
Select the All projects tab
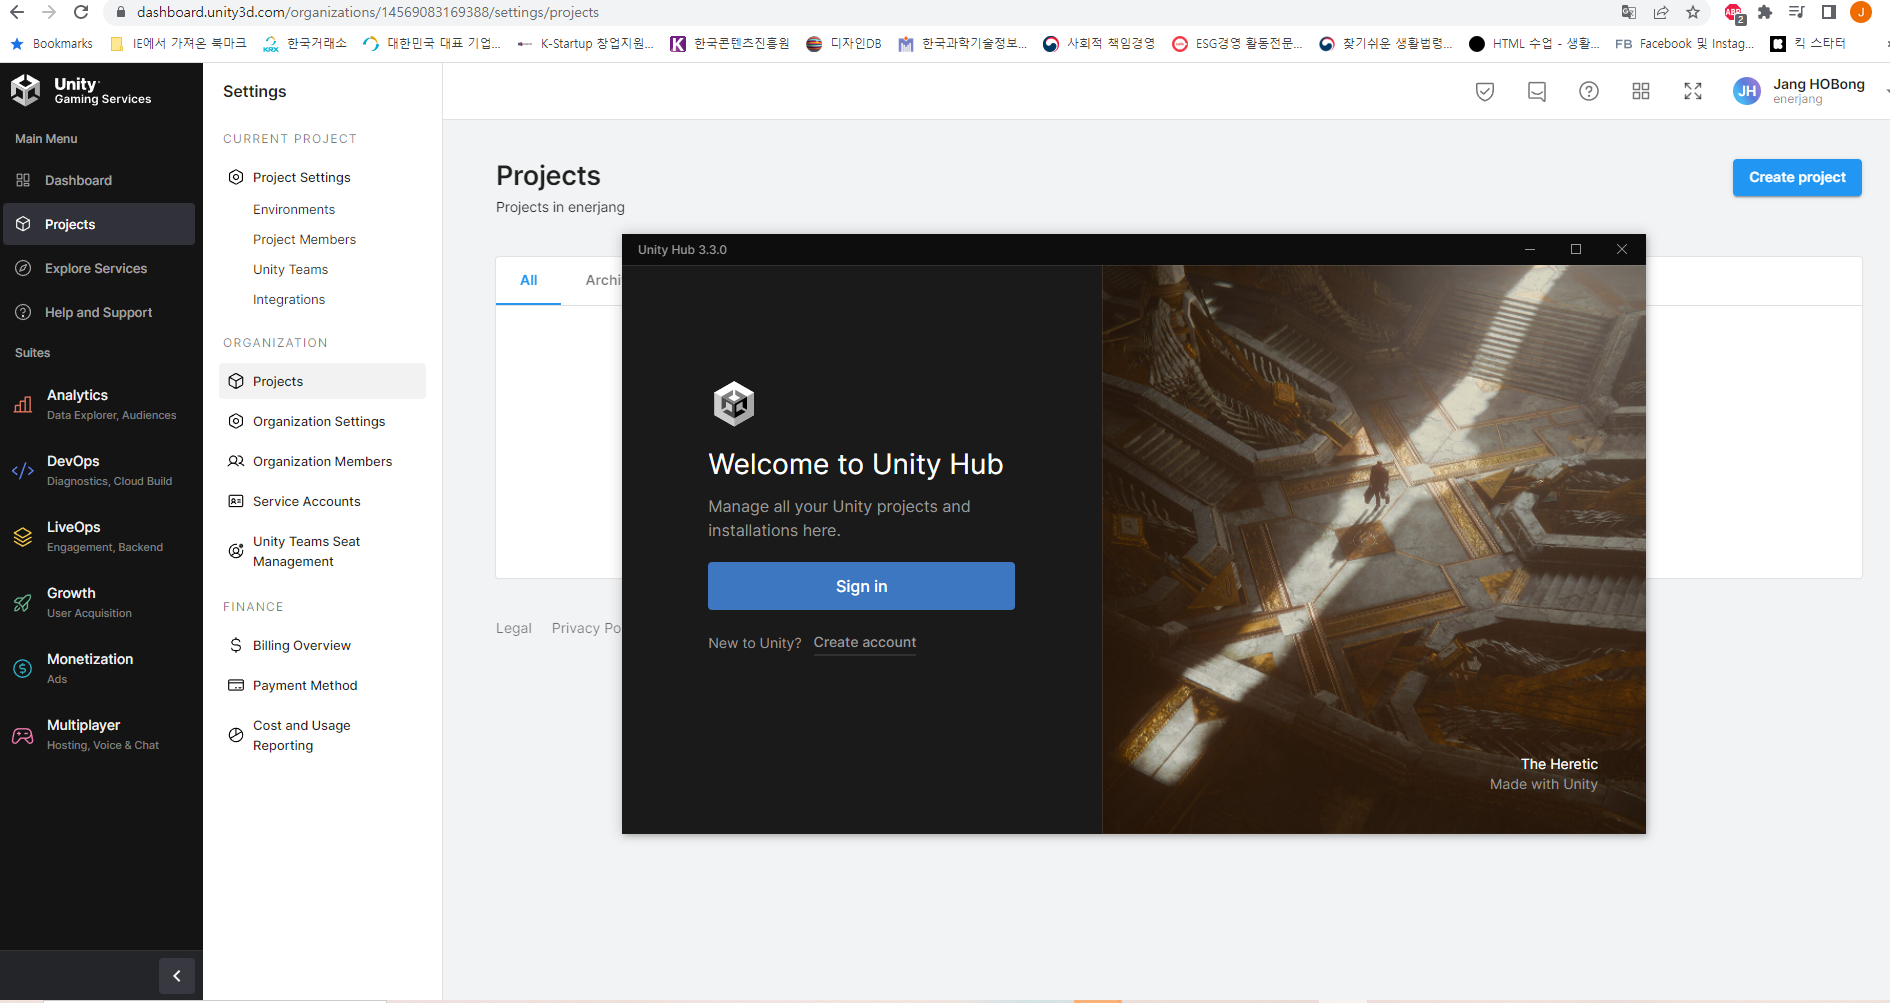click(x=529, y=280)
